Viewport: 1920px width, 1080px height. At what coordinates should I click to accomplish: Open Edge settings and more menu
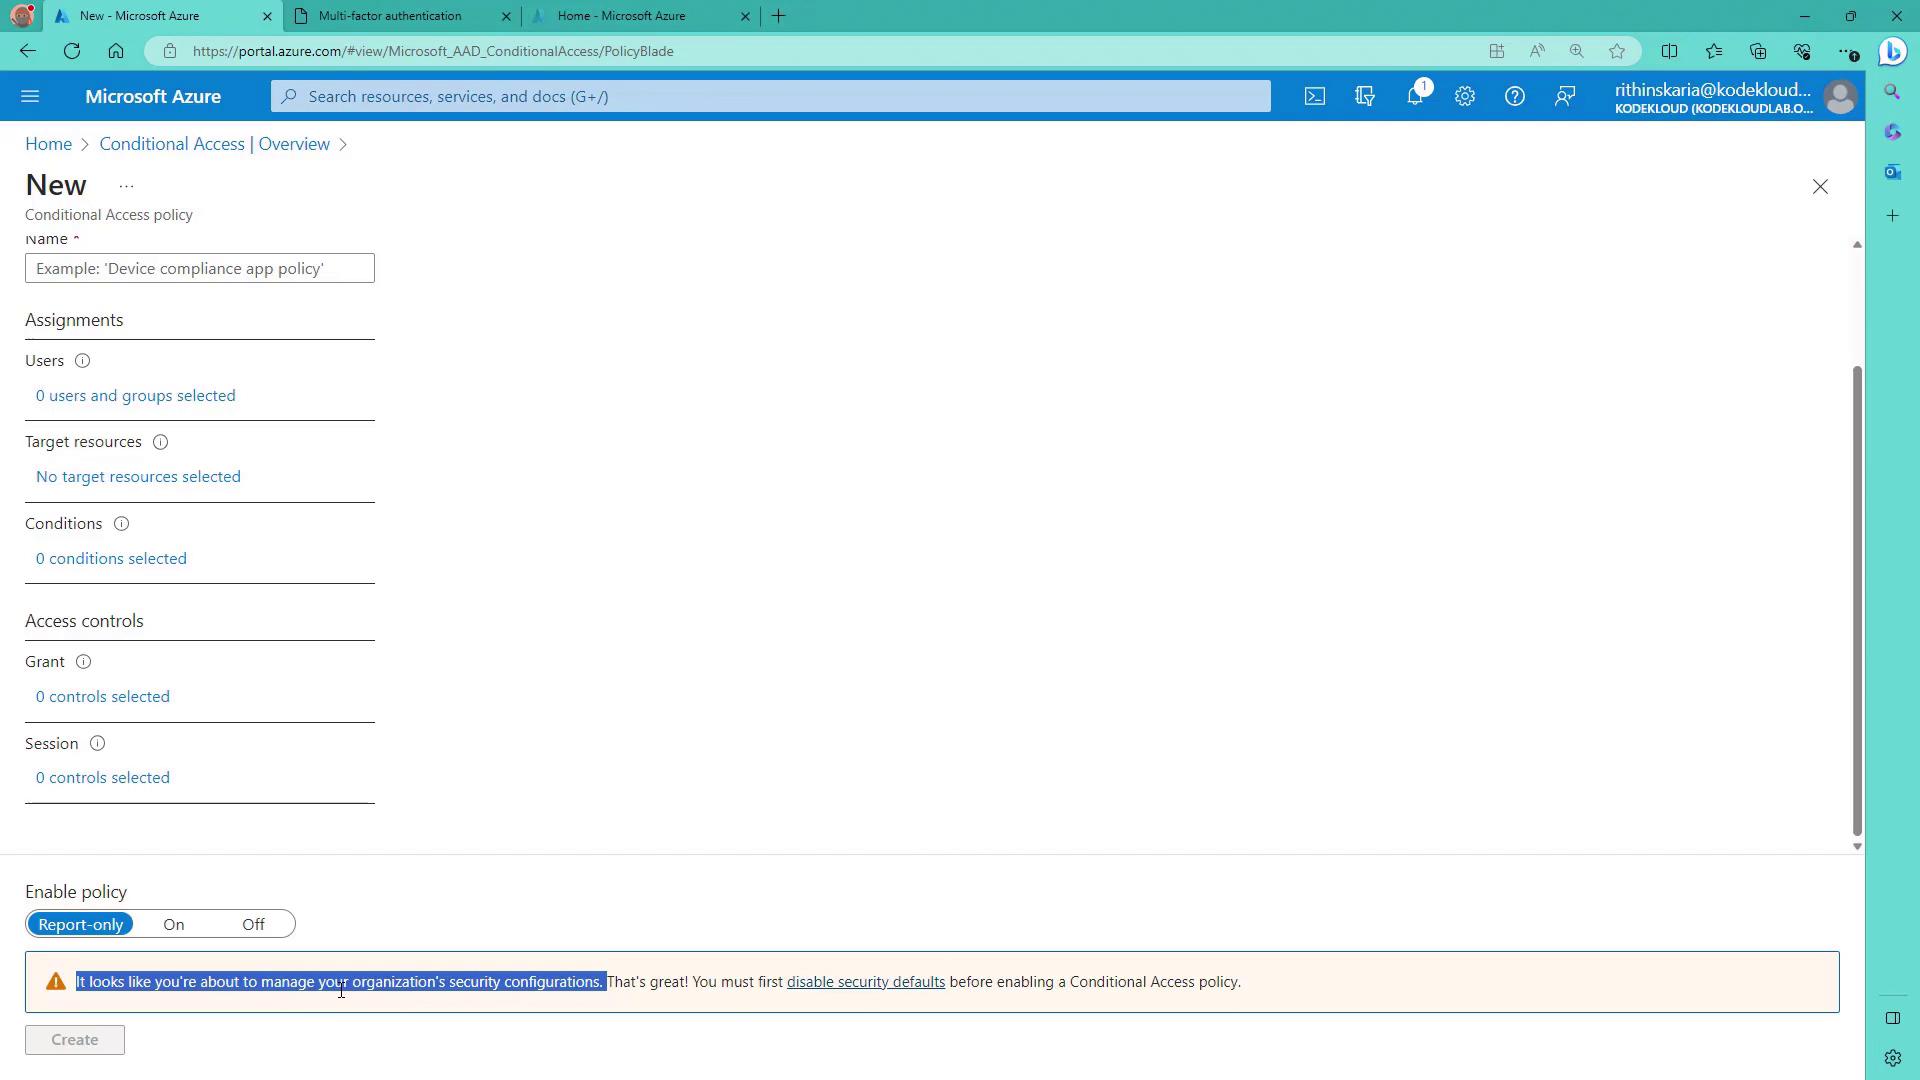click(1847, 51)
